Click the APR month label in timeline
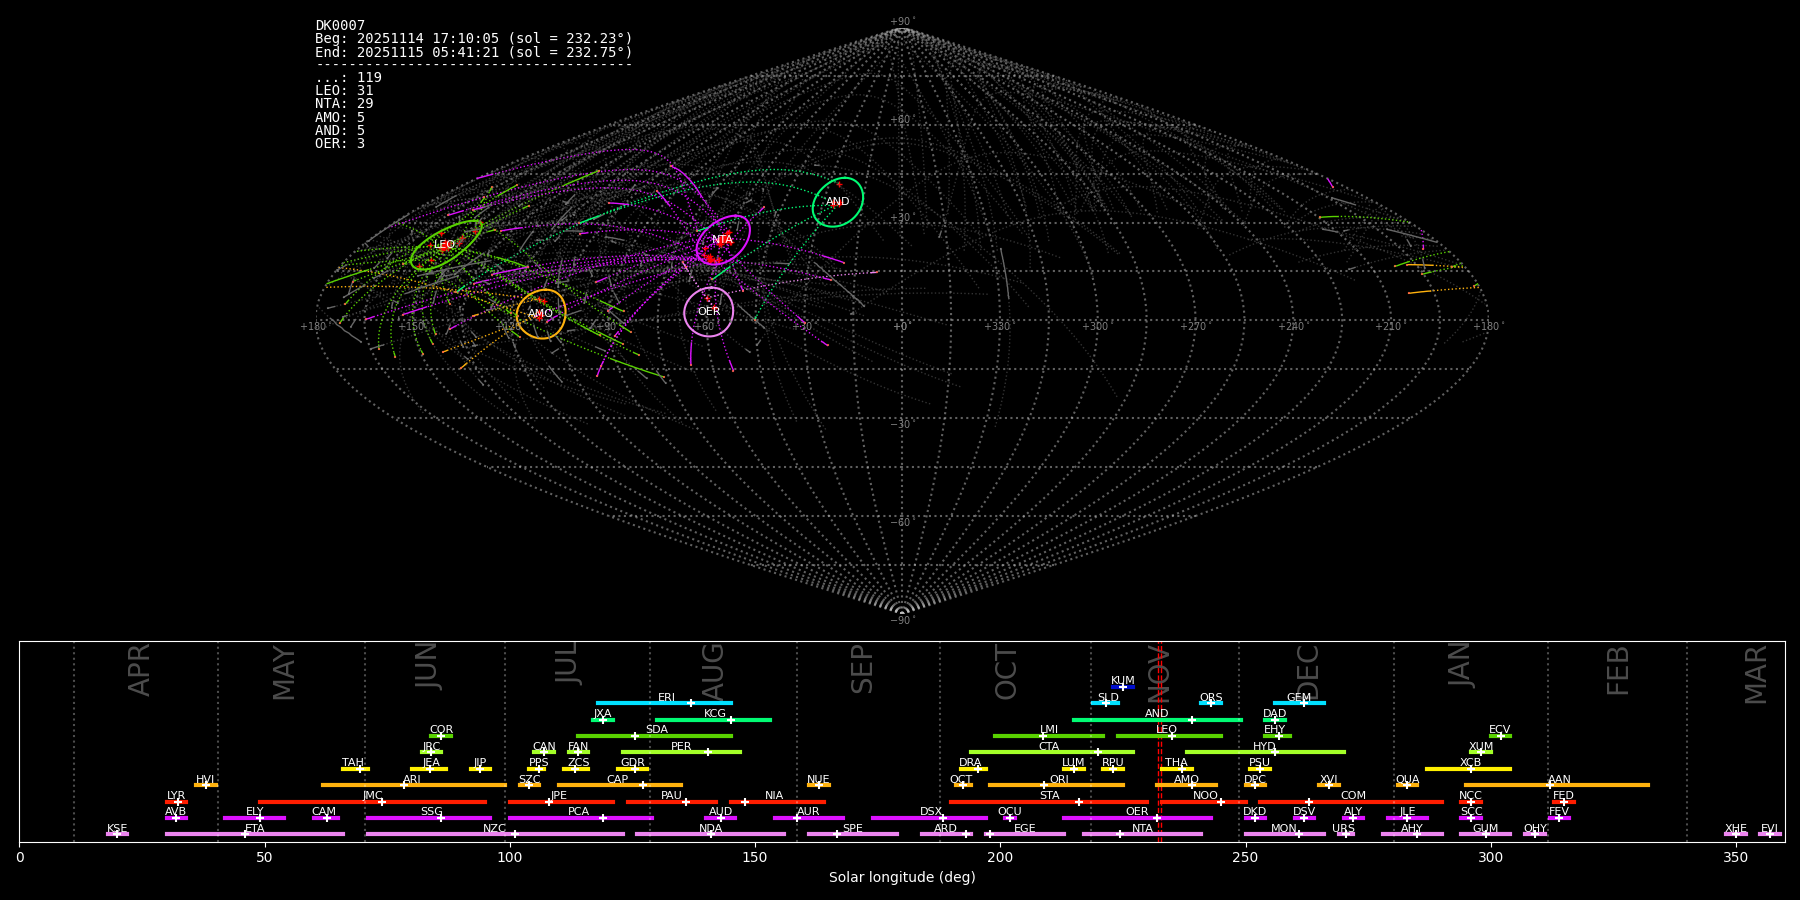The image size is (1800, 900). point(140,671)
